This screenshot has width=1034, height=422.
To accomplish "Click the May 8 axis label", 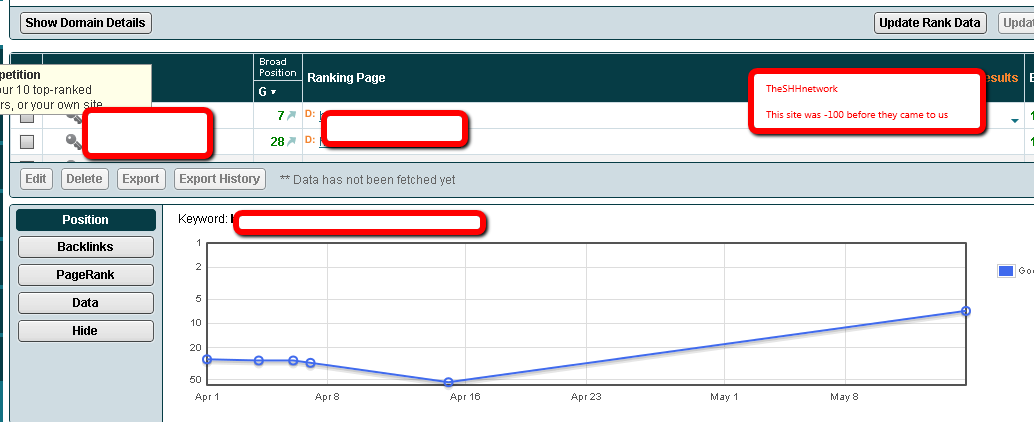I will point(844,397).
